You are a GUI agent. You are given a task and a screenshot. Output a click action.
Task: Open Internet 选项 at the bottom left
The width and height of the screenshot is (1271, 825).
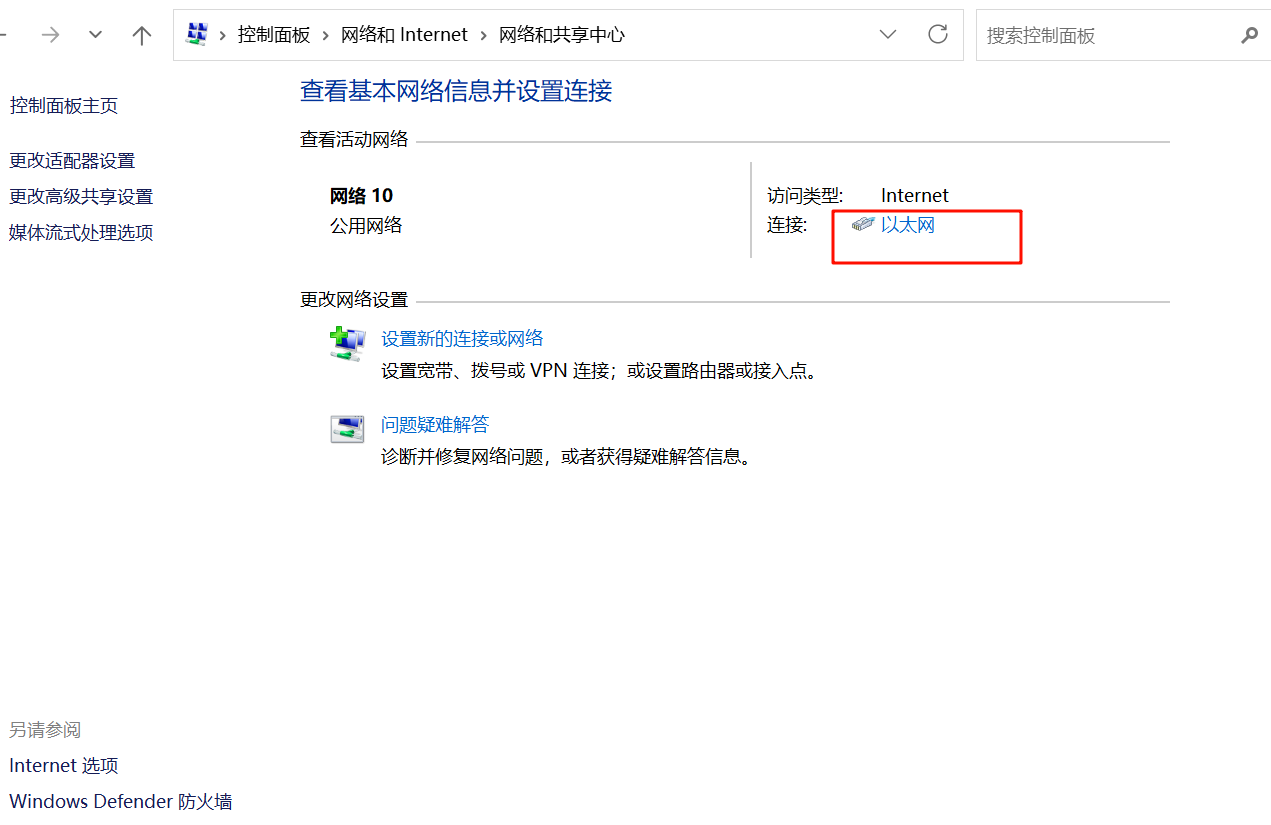(63, 765)
